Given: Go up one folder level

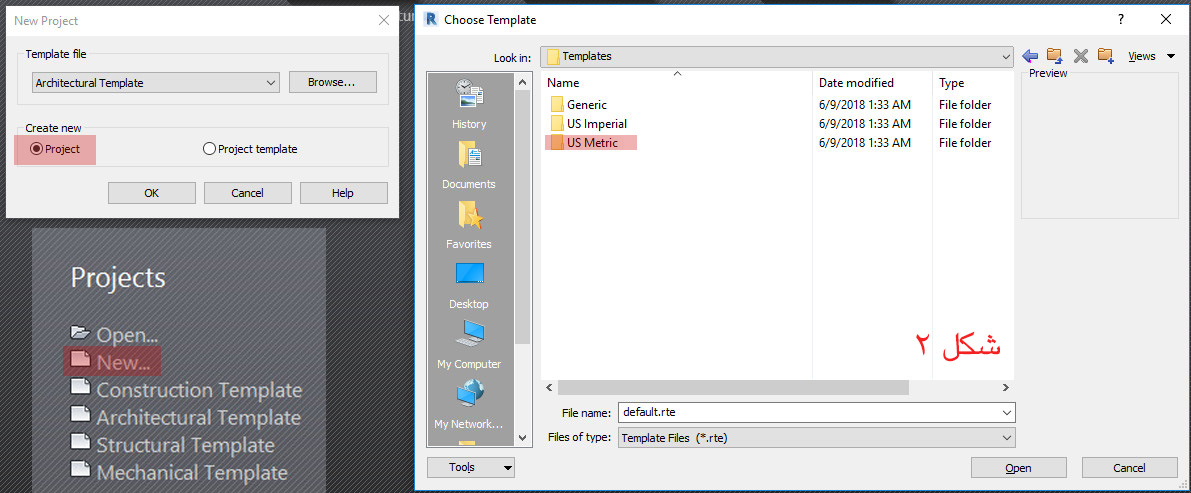Looking at the screenshot, I should (1054, 56).
